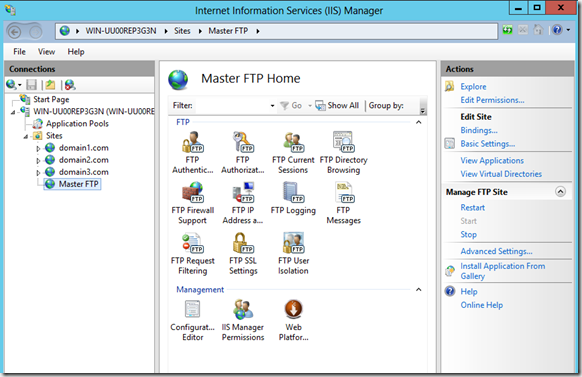Open the File menu

[19, 52]
